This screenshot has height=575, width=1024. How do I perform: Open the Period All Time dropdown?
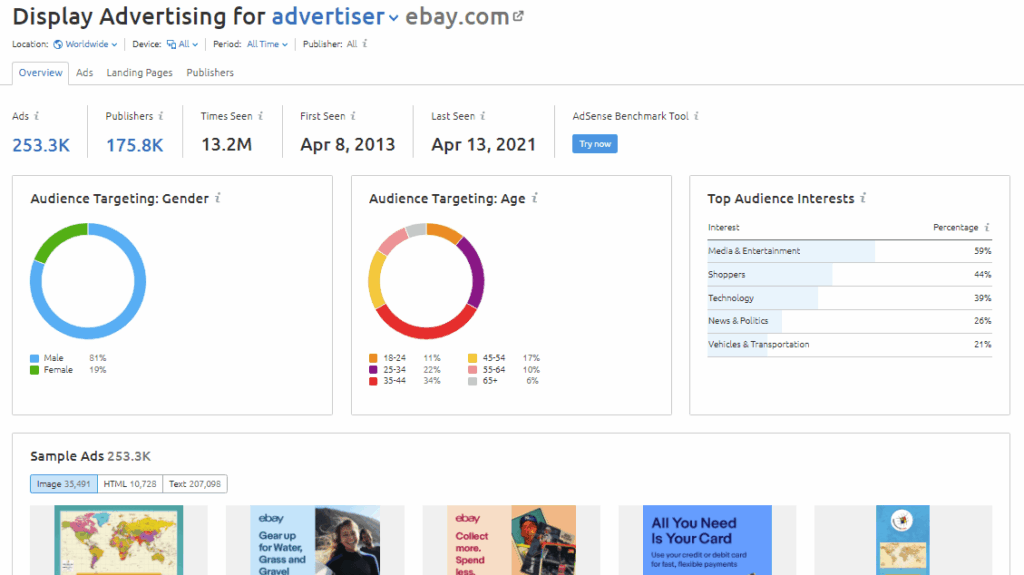267,44
